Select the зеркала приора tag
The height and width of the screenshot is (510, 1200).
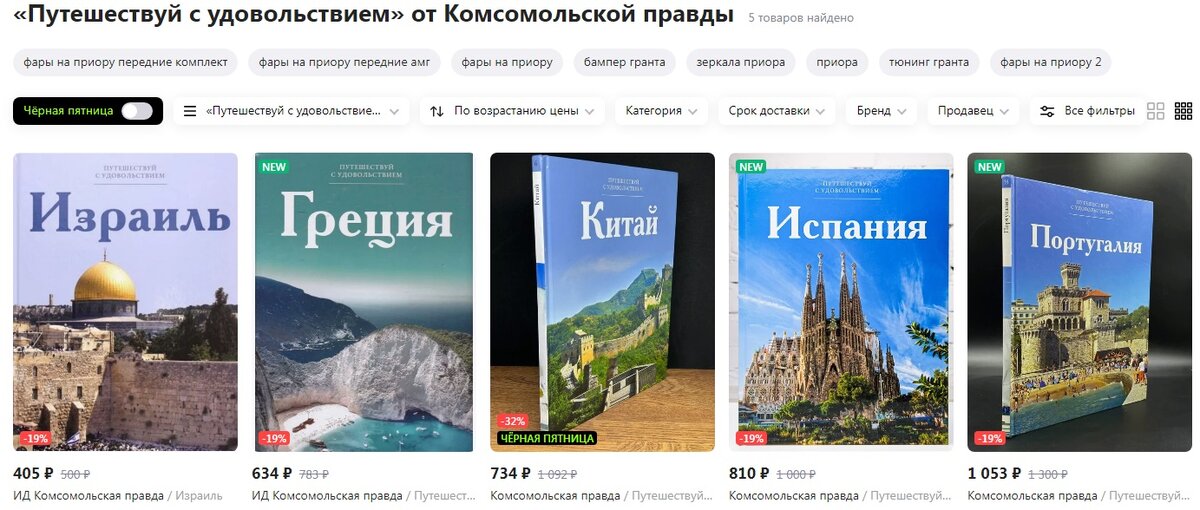tap(741, 62)
